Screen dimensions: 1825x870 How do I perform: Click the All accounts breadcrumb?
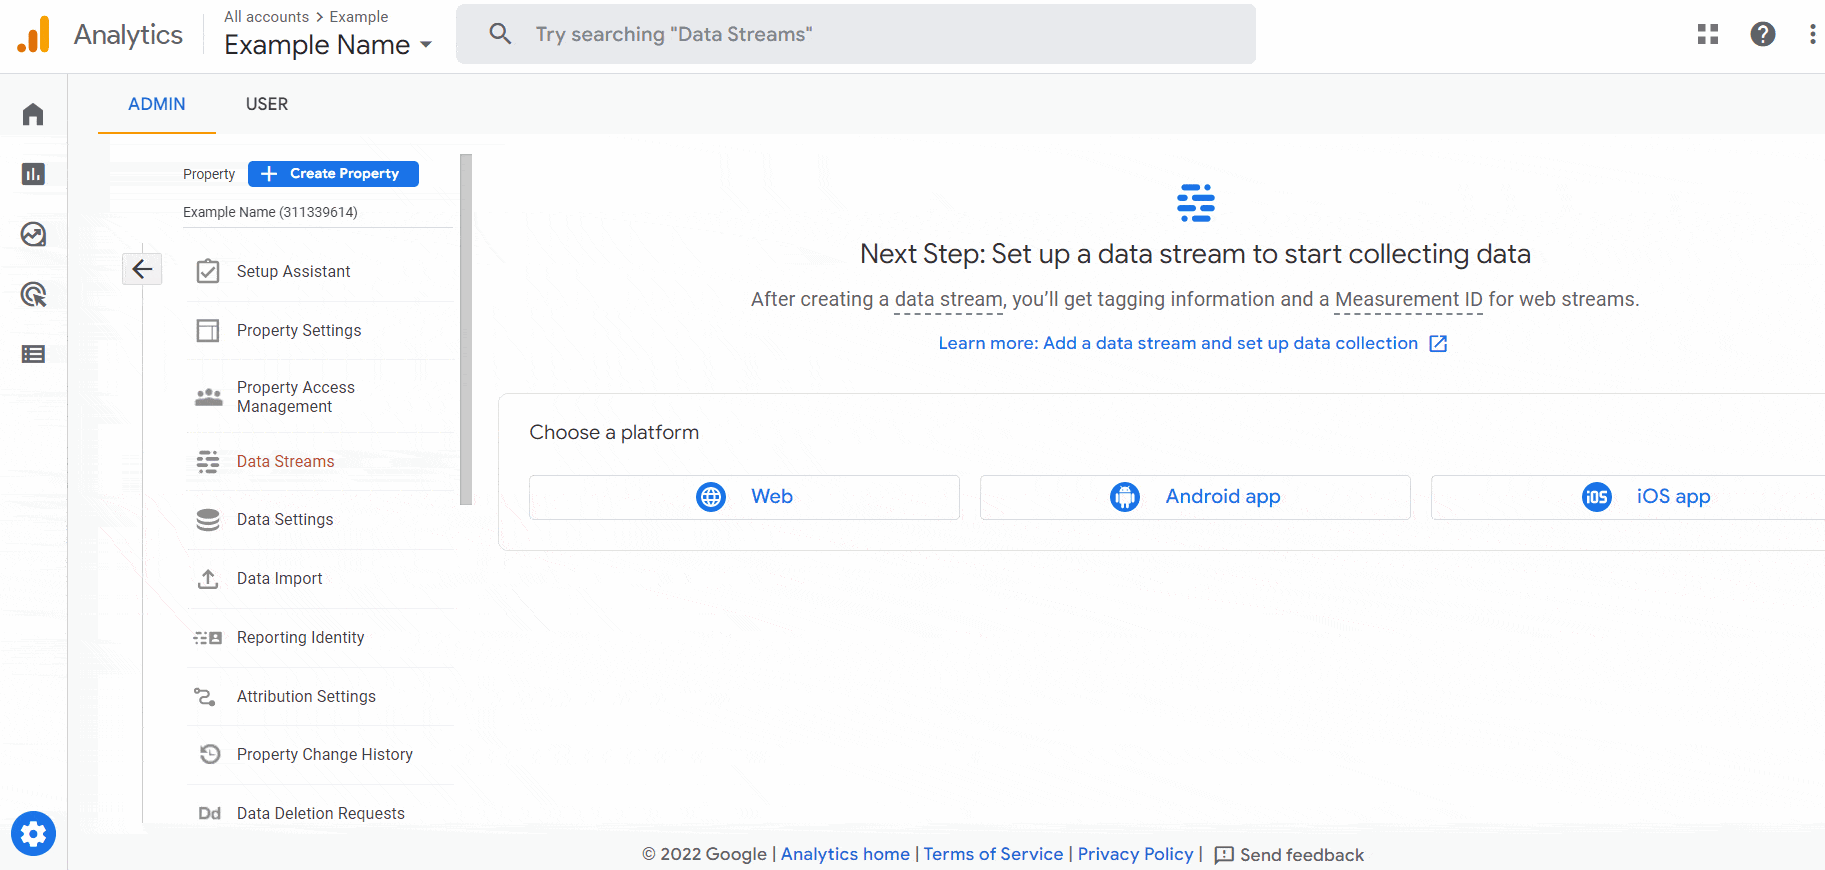(266, 17)
